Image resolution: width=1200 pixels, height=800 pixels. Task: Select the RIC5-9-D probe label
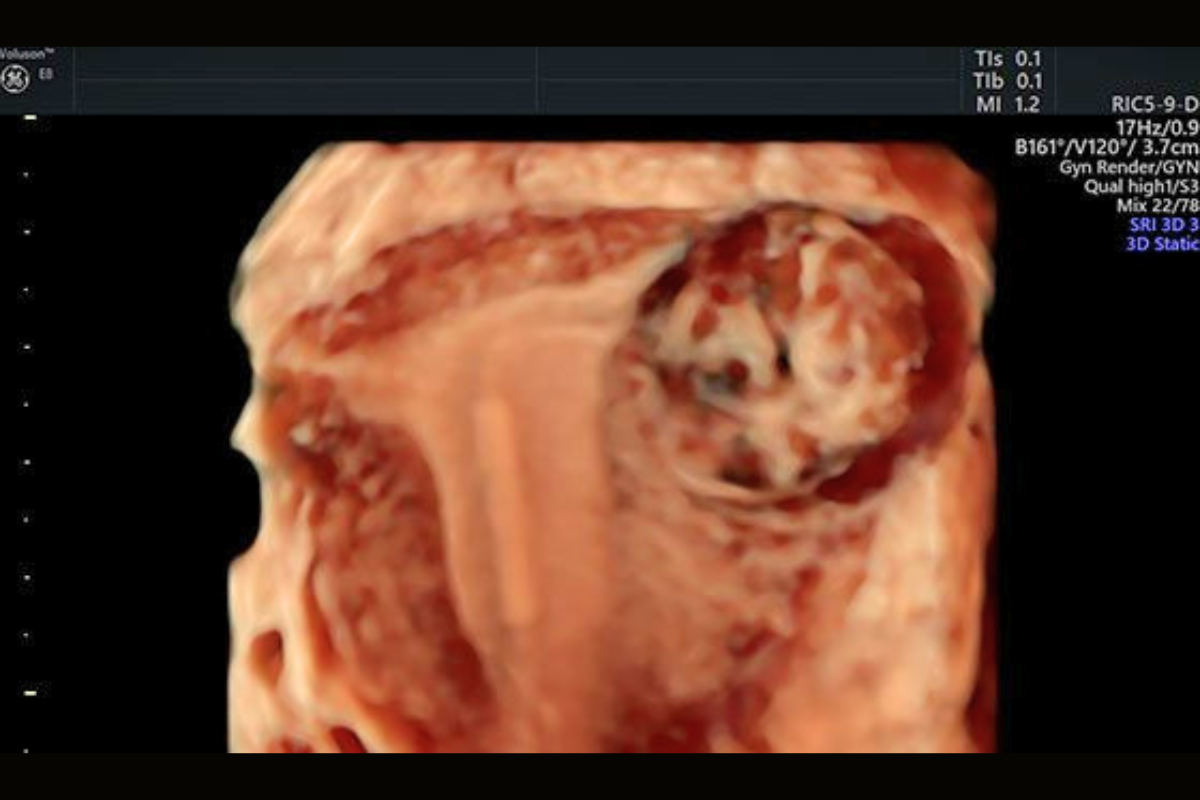(x=1155, y=104)
